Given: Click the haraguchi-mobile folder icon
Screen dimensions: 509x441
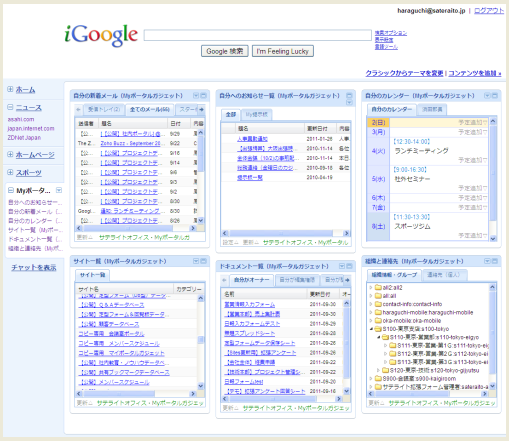Looking at the screenshot, I should 378,312.
